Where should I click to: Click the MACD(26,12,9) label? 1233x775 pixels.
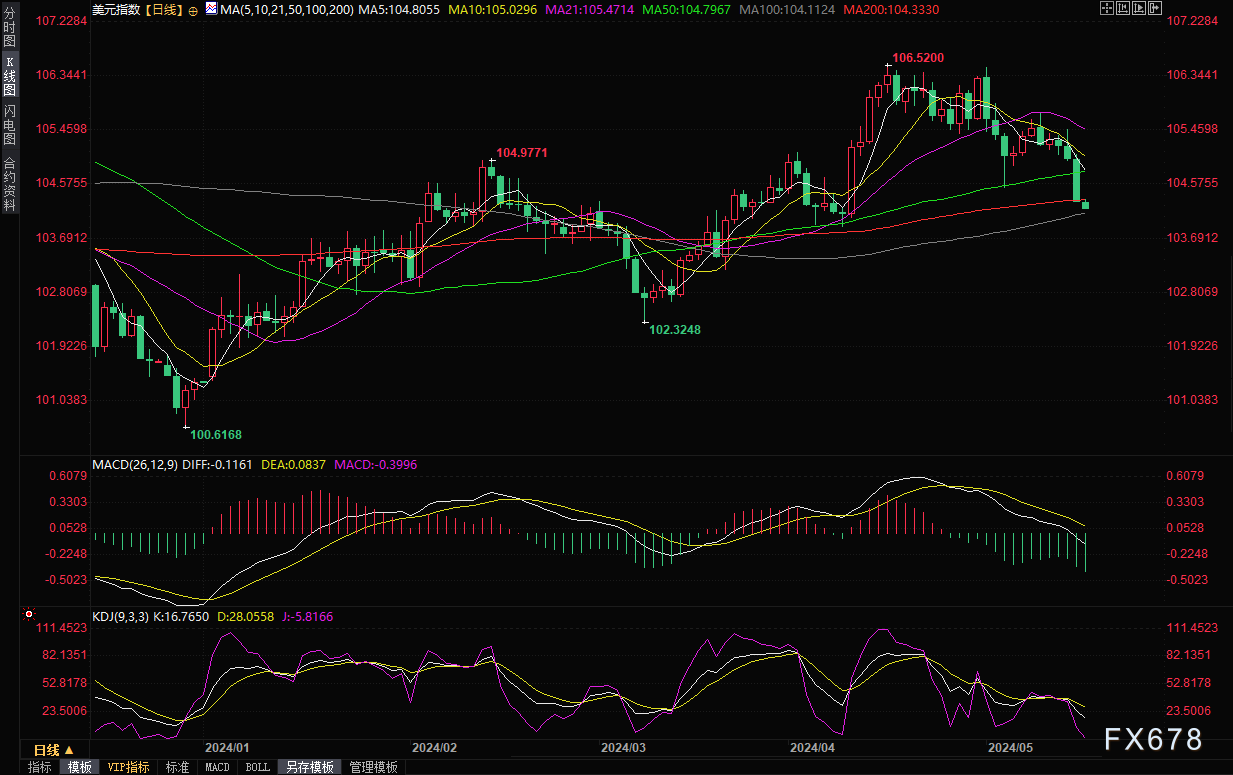coord(134,465)
